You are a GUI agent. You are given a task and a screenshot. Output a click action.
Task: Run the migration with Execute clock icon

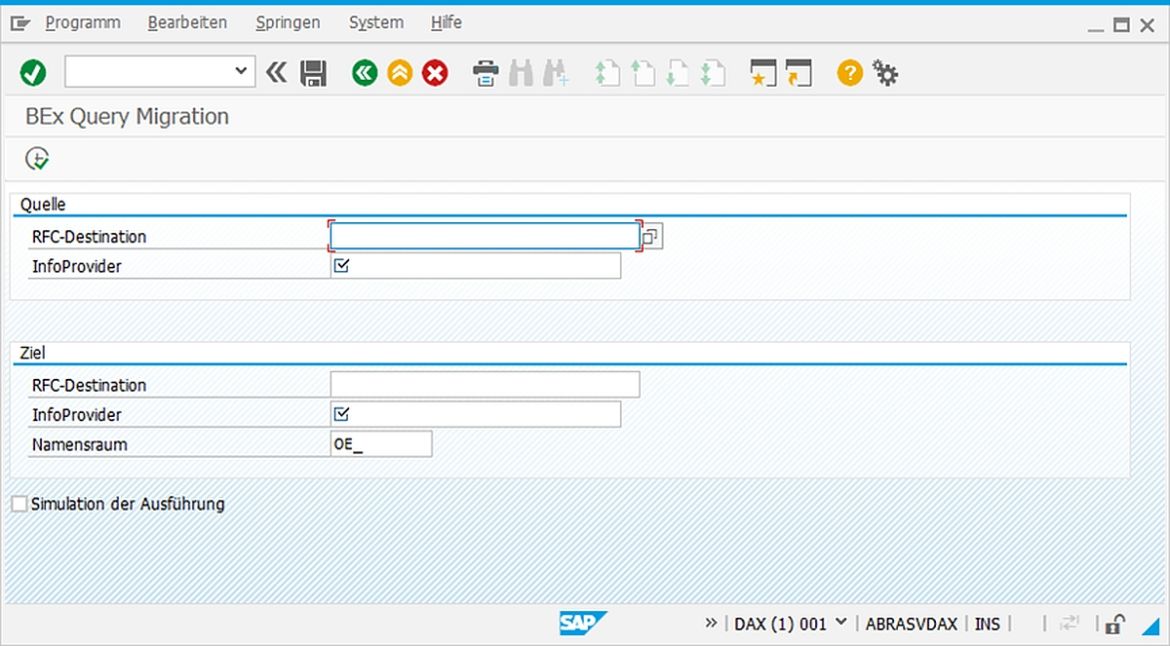click(x=37, y=158)
